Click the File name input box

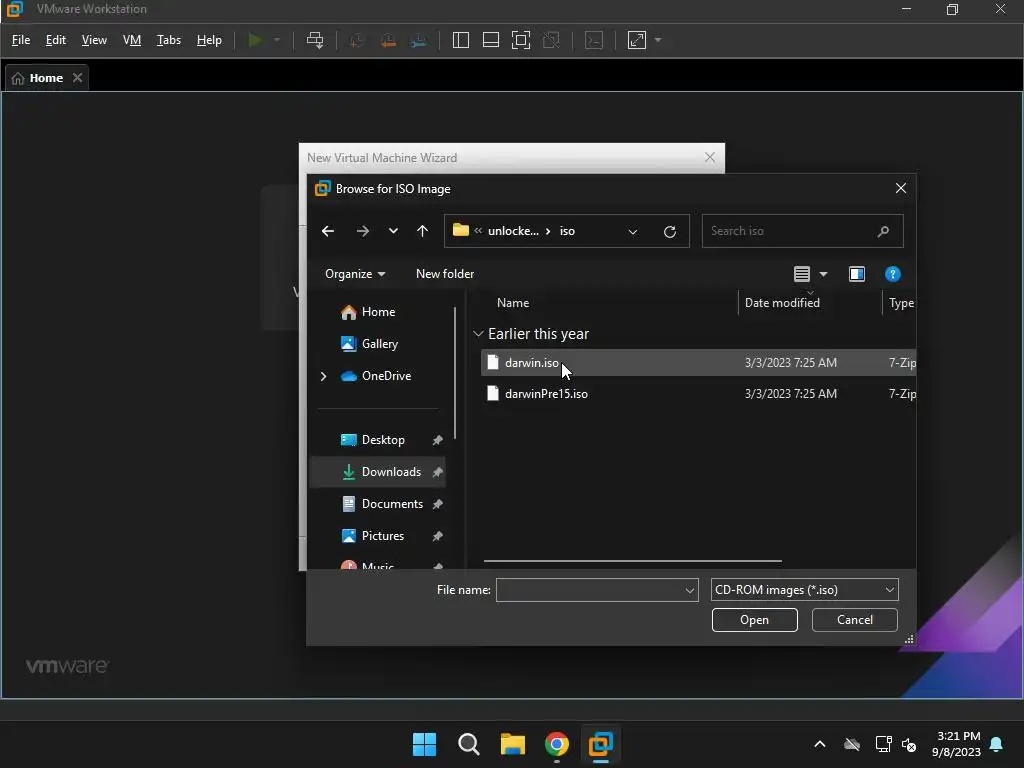(597, 590)
